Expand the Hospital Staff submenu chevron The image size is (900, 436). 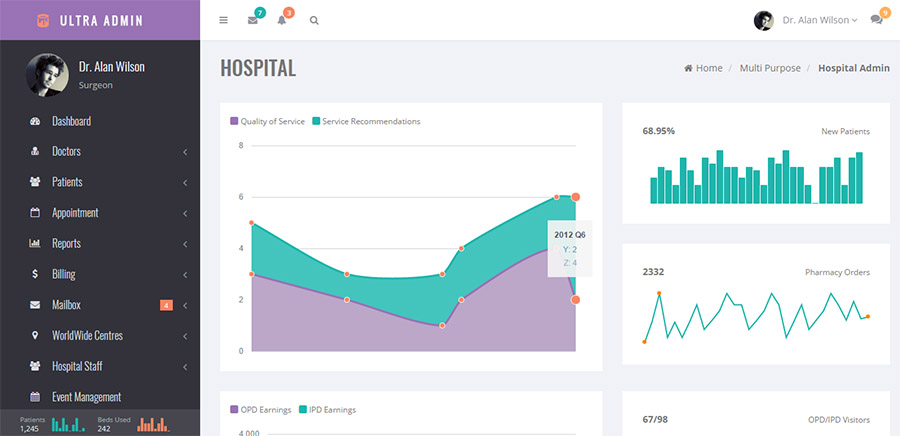pyautogui.click(x=185, y=367)
